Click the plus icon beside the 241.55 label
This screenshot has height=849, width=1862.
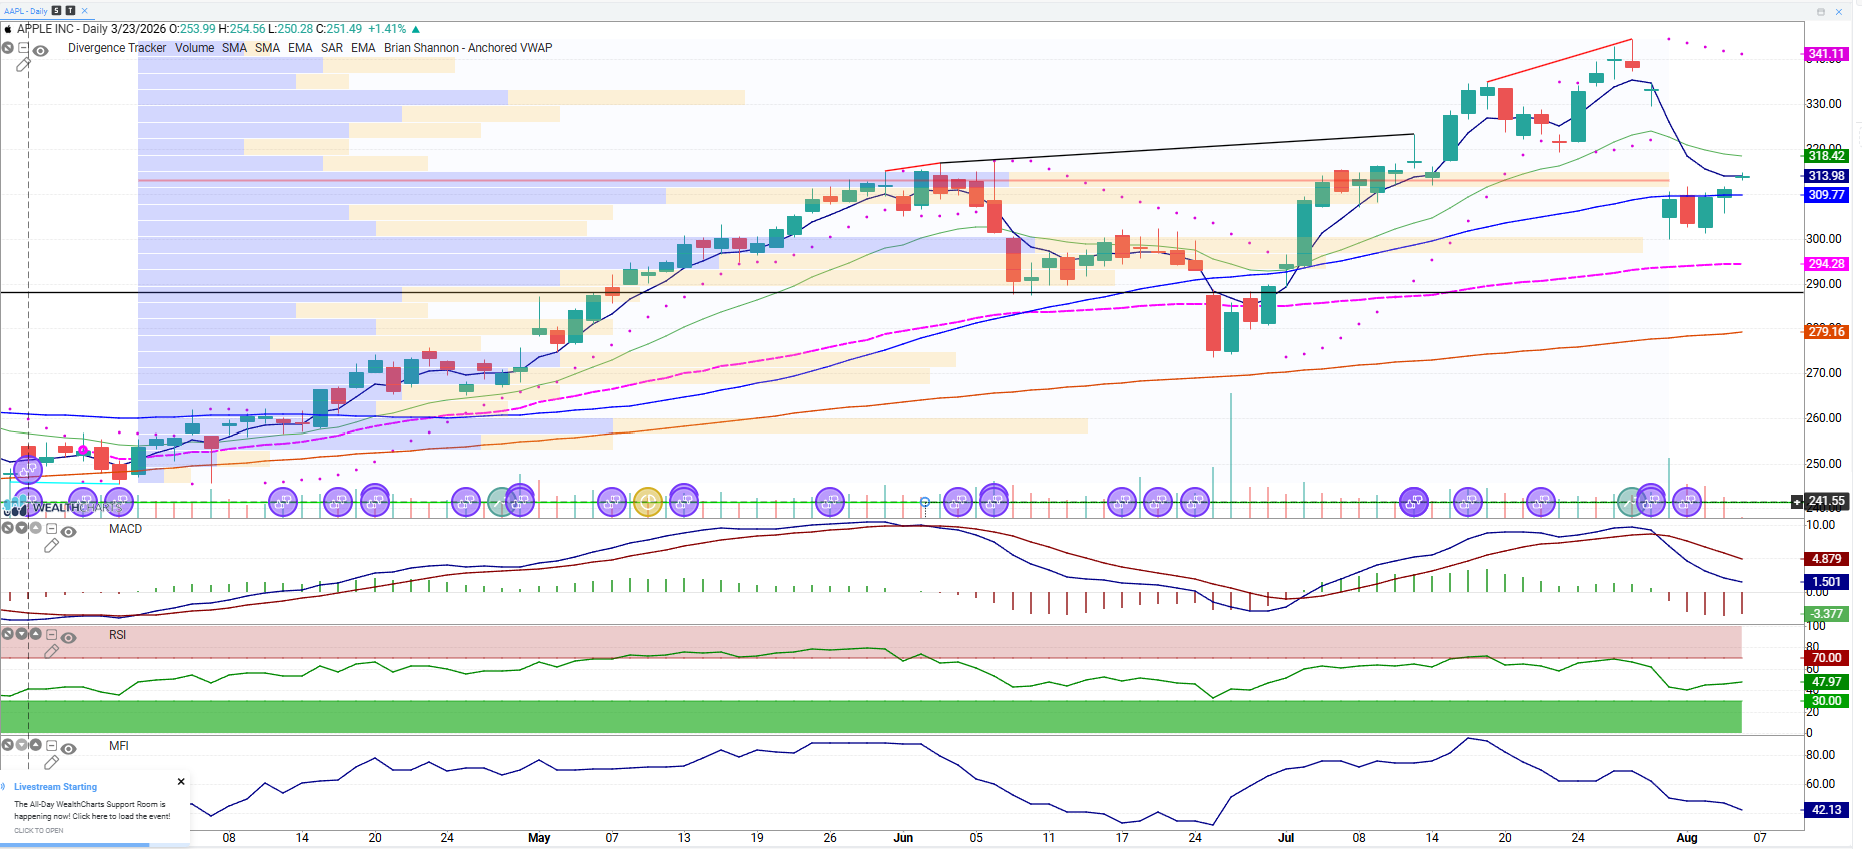tap(1797, 501)
